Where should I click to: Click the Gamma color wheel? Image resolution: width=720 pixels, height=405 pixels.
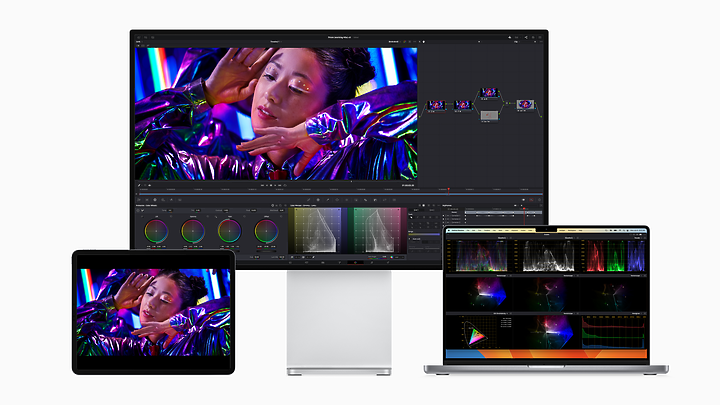tap(193, 231)
